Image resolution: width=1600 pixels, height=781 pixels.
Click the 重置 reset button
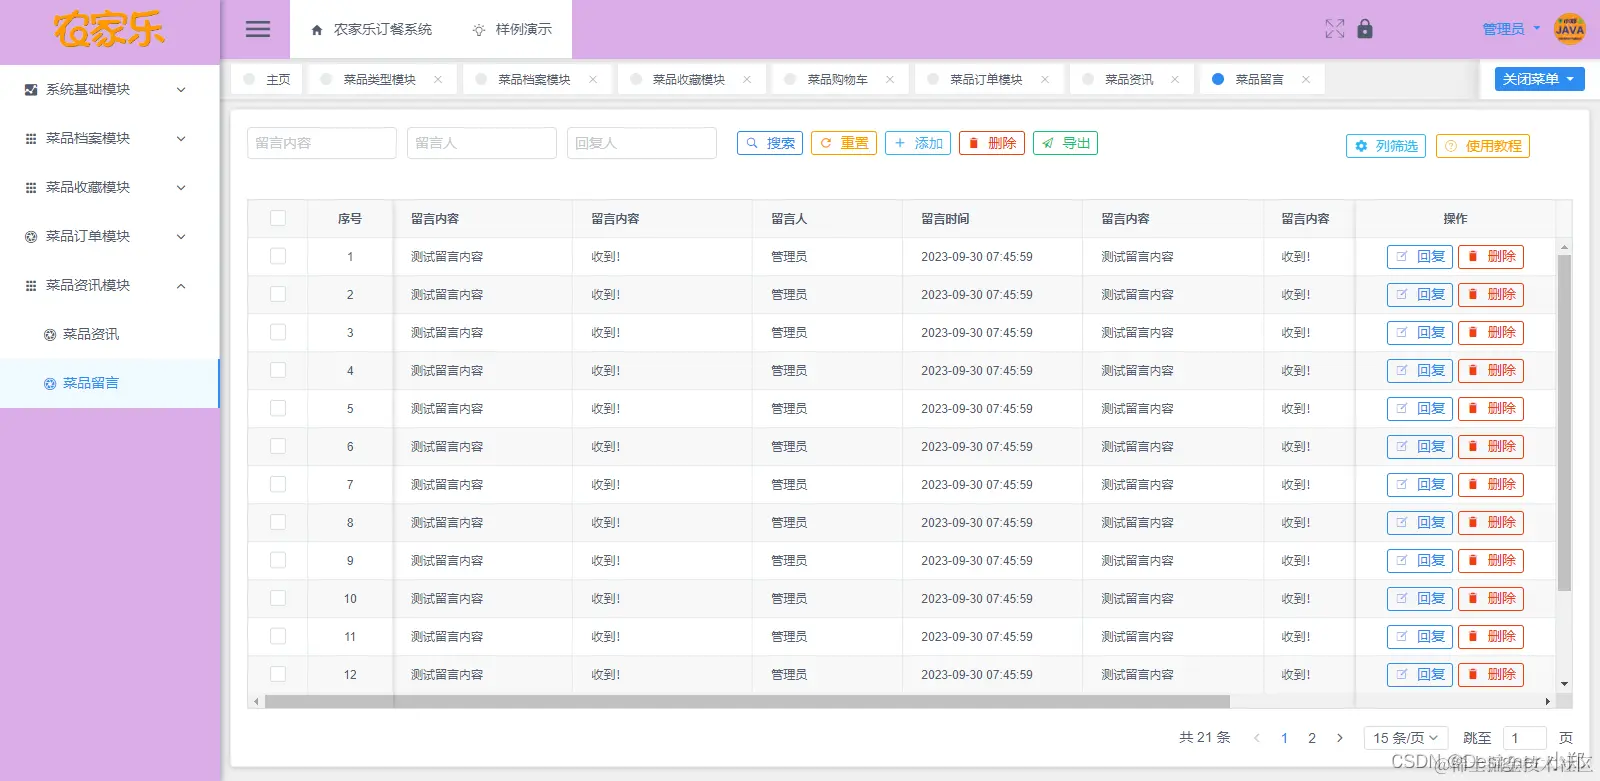[x=844, y=143]
